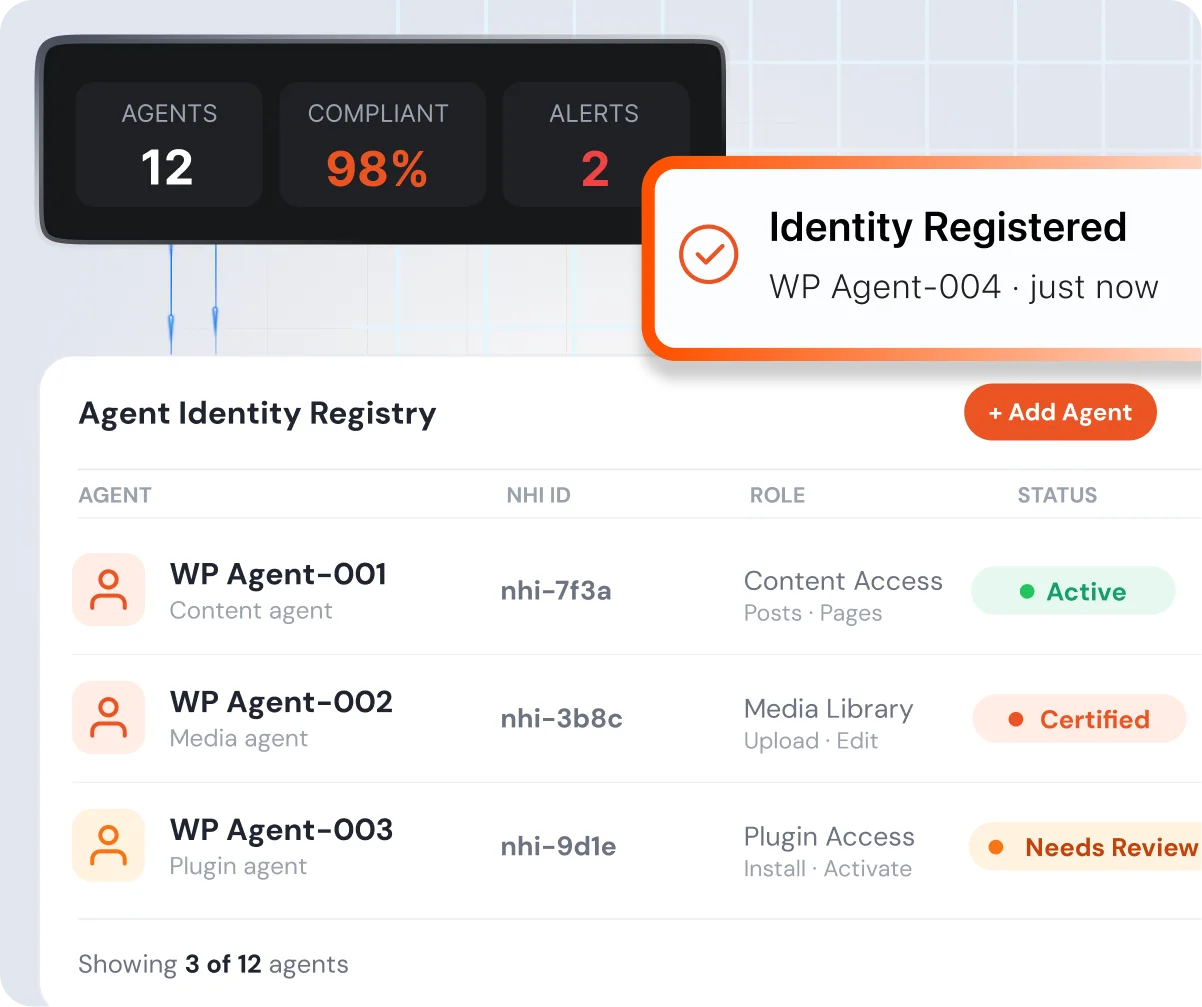
Task: Sort by the NHI ID column header
Action: point(538,495)
